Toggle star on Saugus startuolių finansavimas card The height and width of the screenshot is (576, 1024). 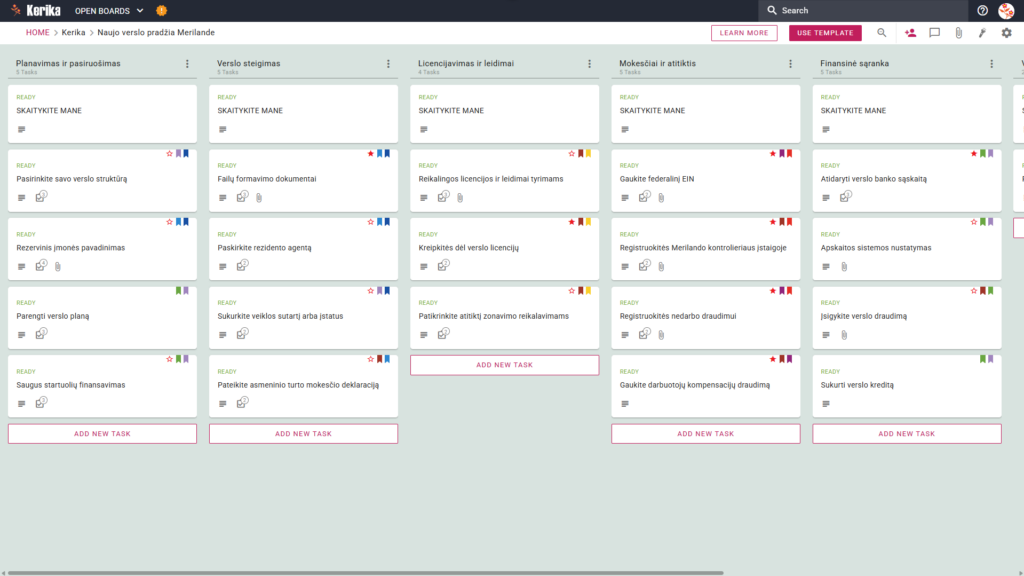pyautogui.click(x=169, y=359)
